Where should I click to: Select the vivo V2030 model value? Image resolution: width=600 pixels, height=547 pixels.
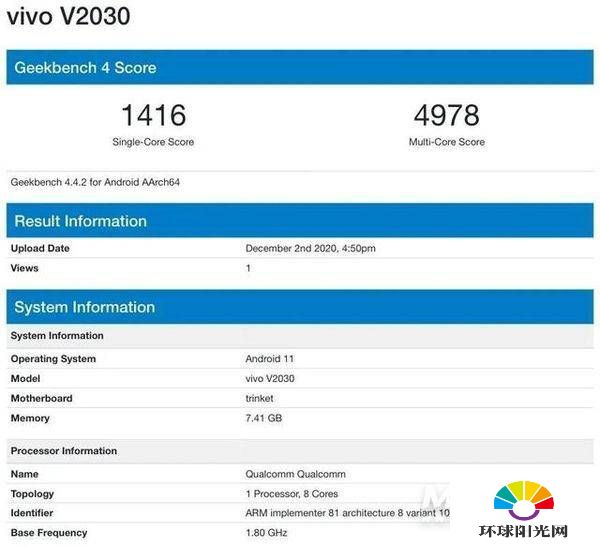(x=270, y=379)
